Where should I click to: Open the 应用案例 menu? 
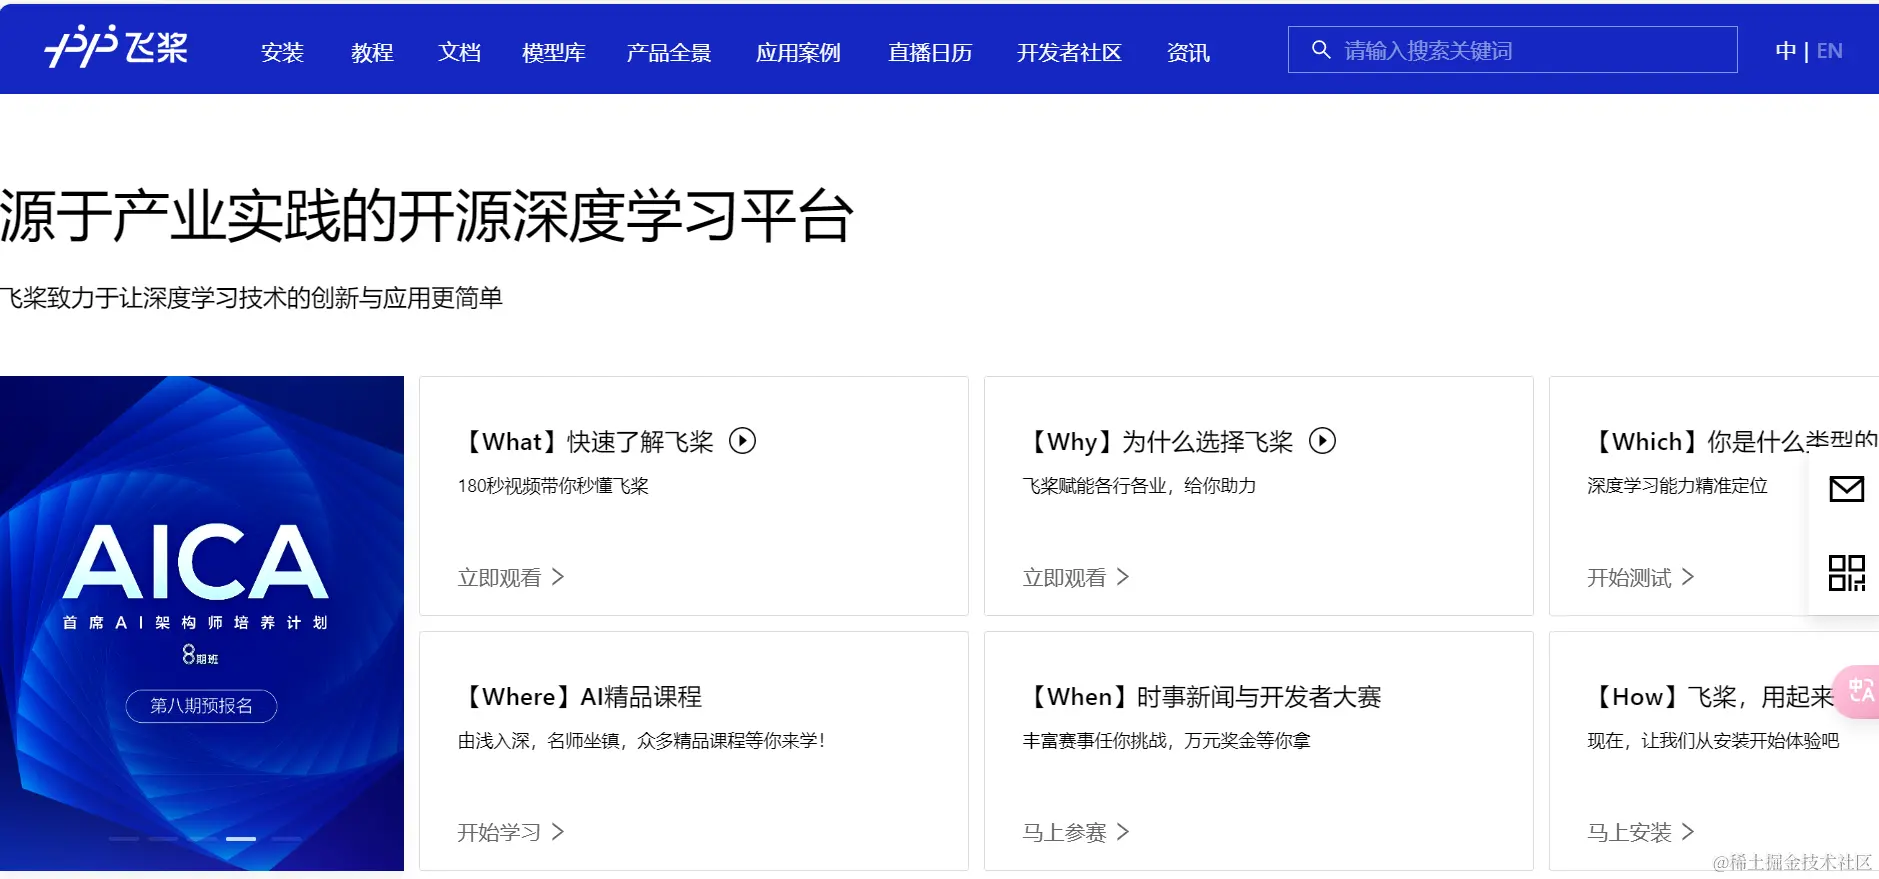[798, 52]
